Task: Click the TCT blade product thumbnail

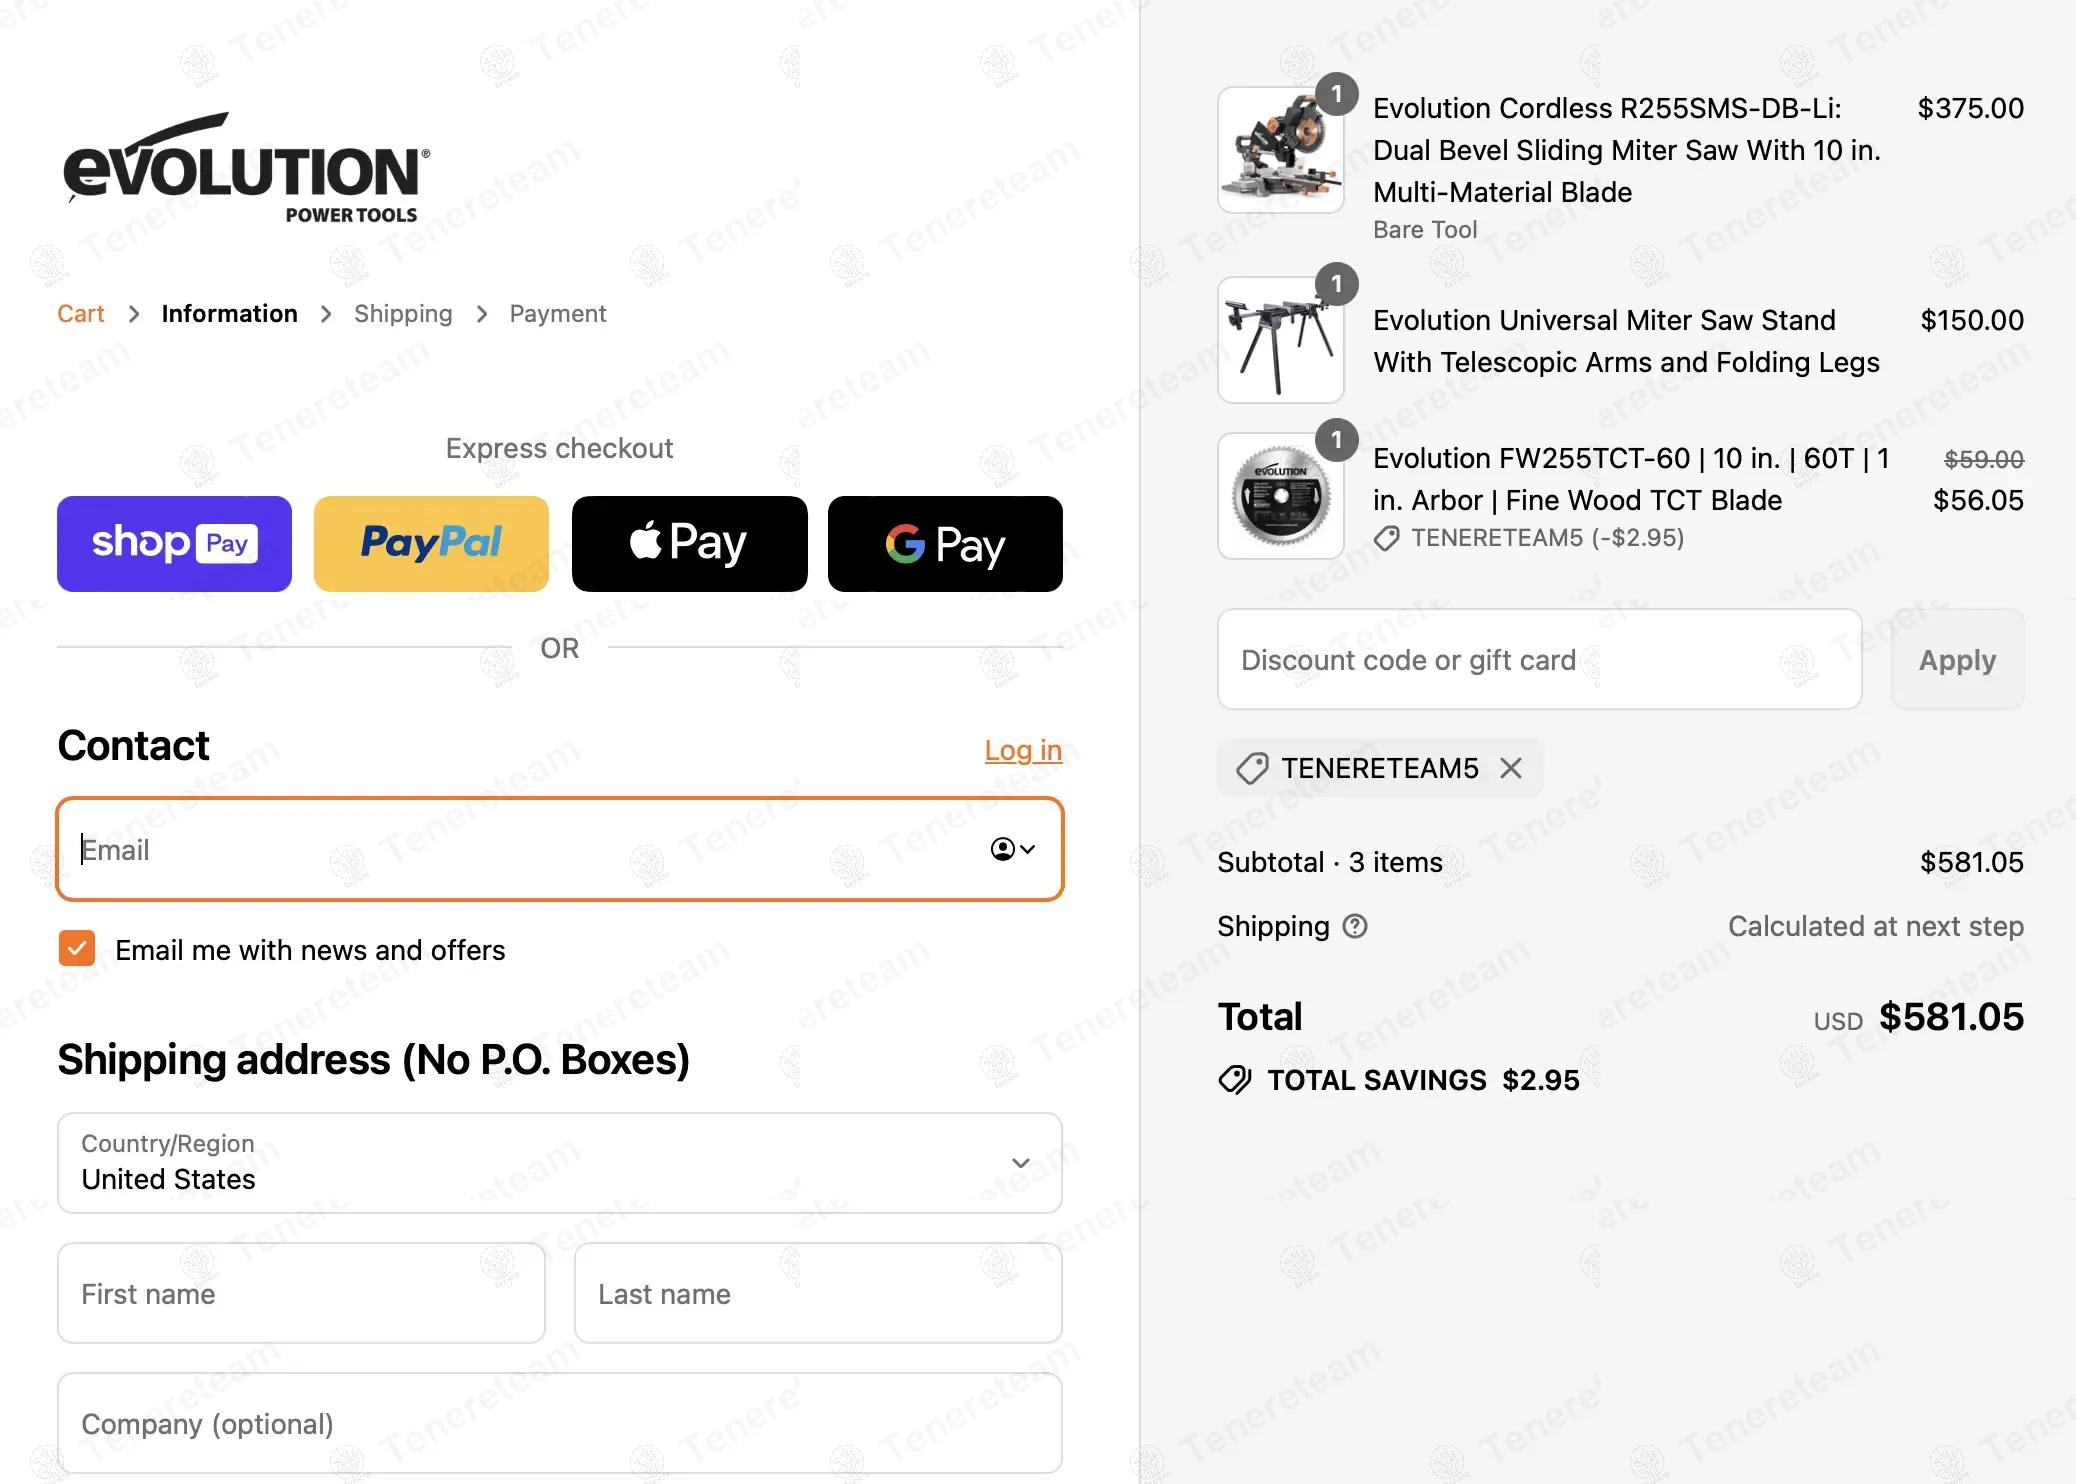Action: click(1280, 496)
